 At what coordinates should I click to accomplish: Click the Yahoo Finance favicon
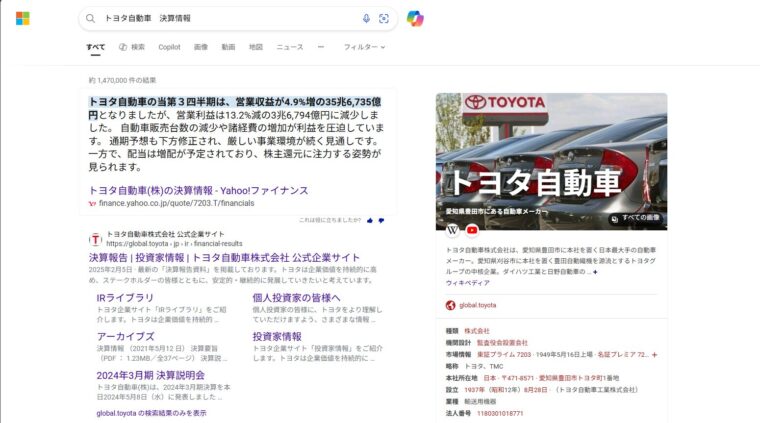click(x=92, y=204)
